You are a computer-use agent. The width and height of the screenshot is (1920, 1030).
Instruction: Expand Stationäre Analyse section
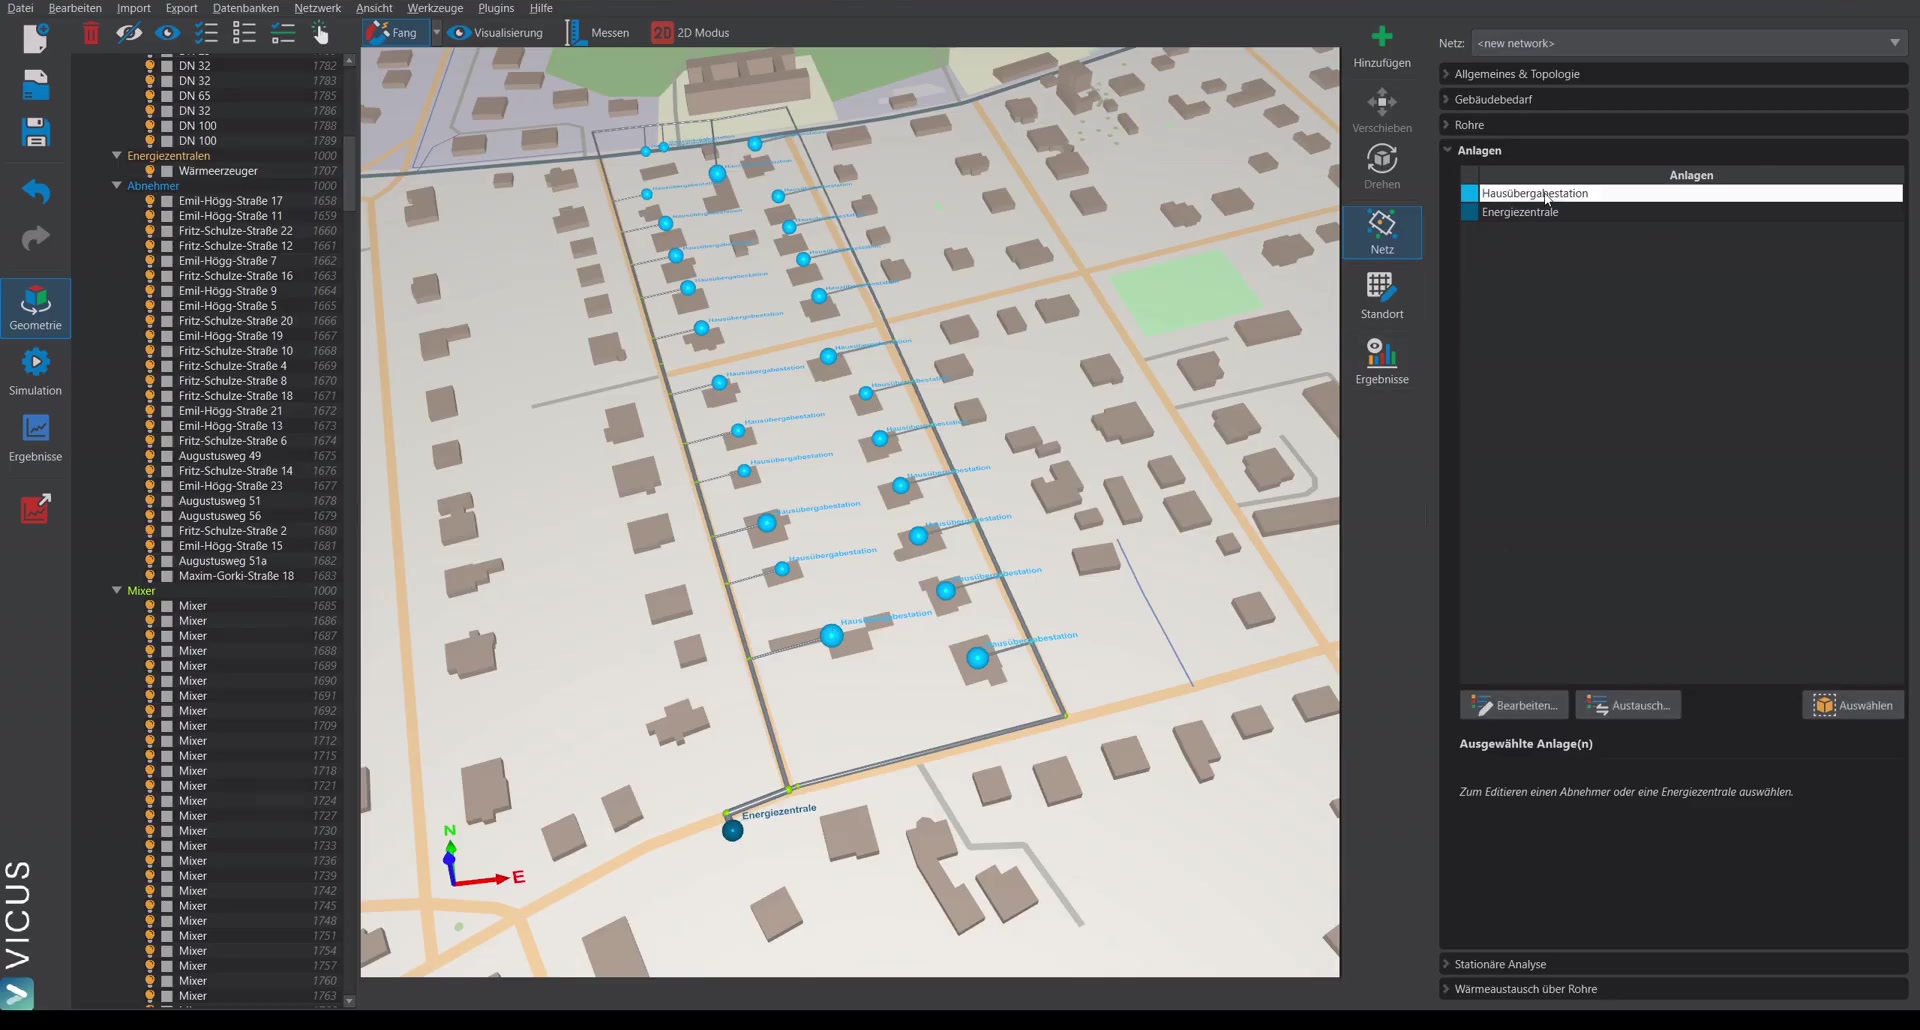coord(1673,964)
